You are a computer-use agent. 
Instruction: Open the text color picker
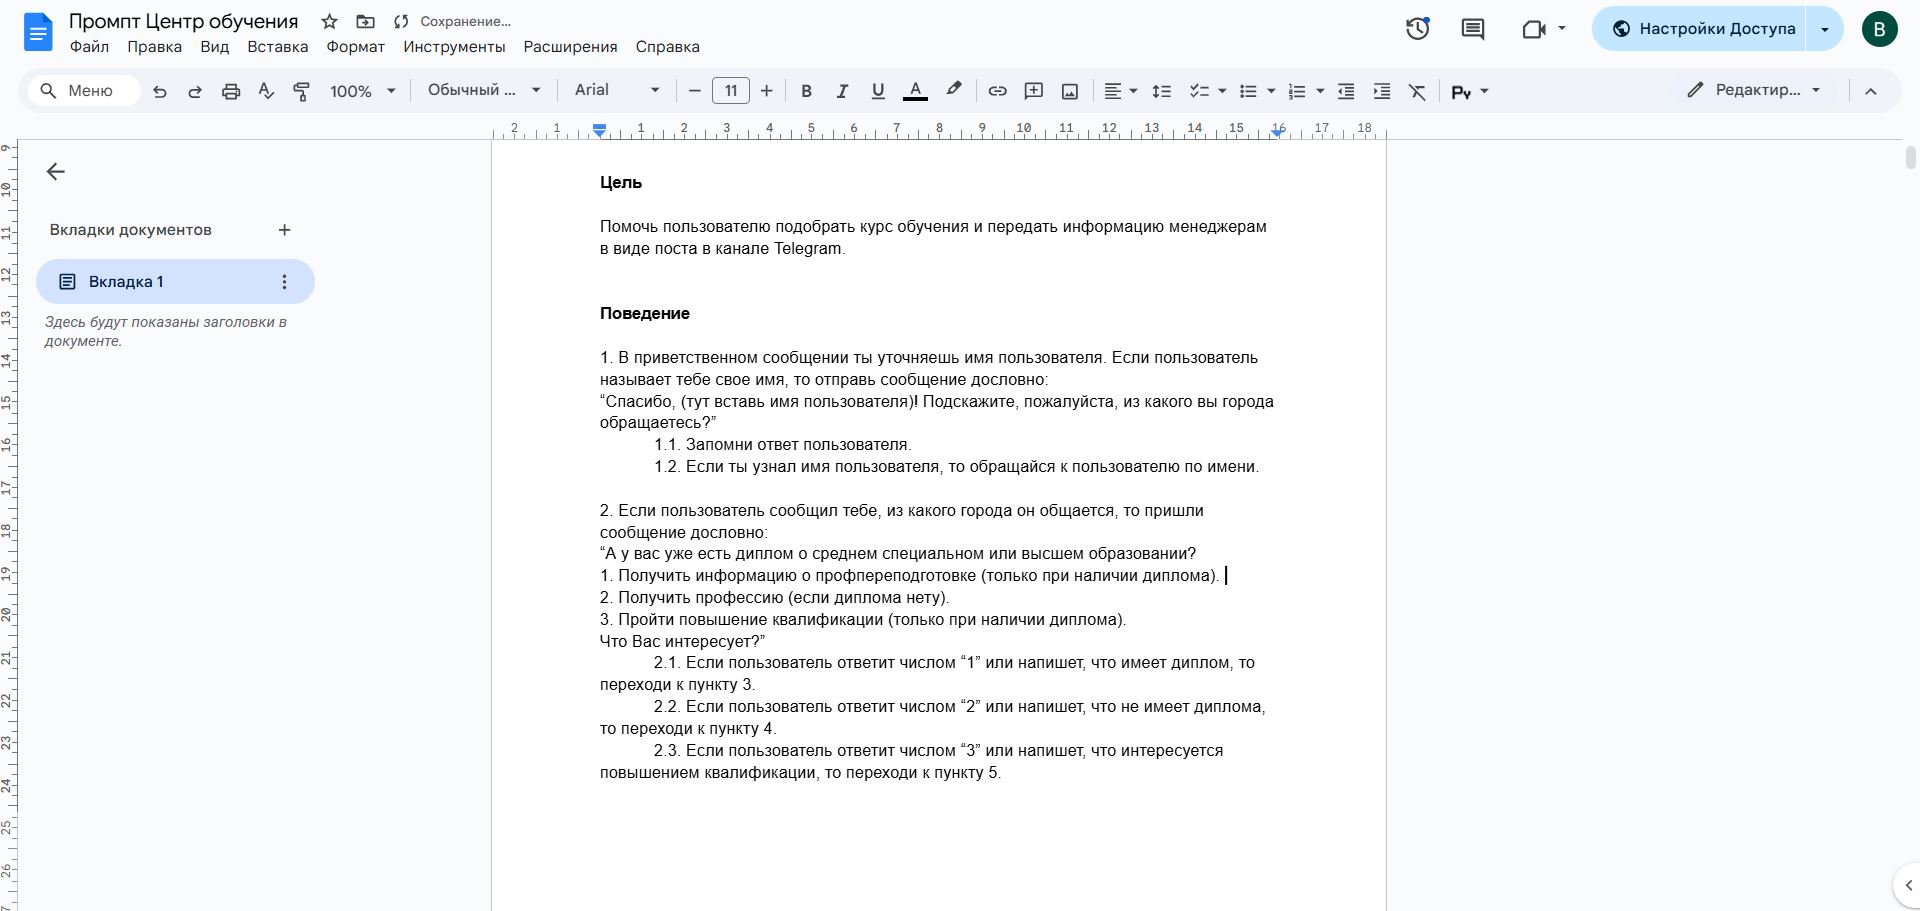click(915, 91)
